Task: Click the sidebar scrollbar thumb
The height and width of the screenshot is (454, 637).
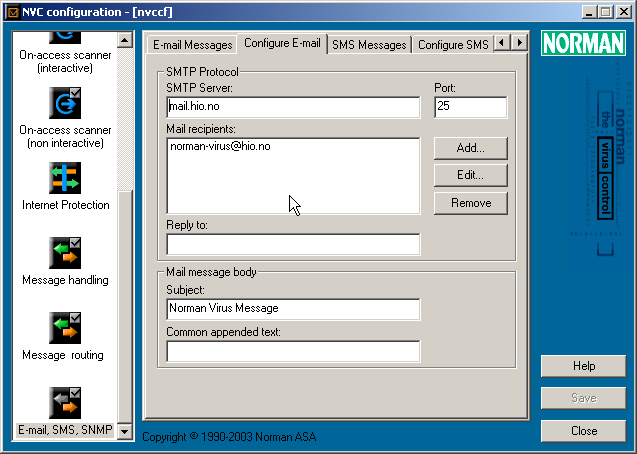Action: 125,307
